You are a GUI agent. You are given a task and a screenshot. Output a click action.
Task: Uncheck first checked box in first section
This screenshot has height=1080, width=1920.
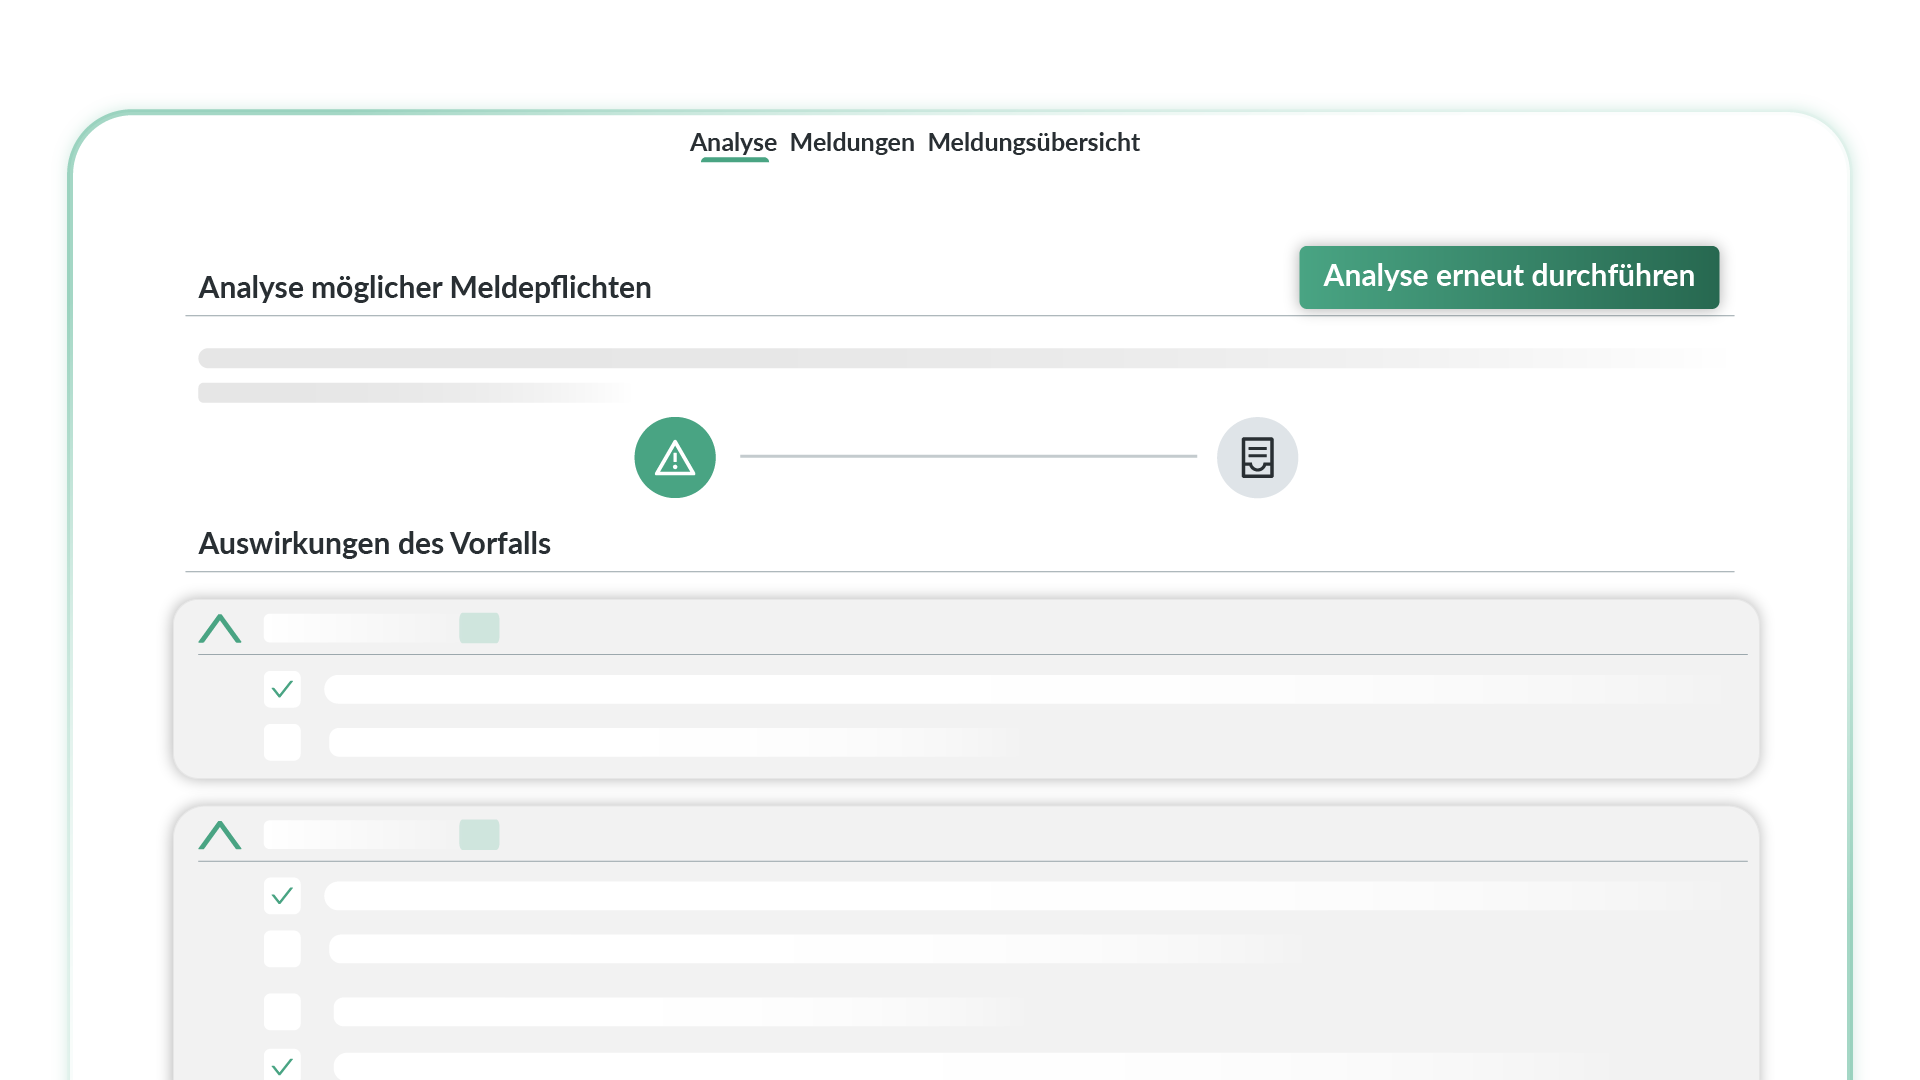282,689
